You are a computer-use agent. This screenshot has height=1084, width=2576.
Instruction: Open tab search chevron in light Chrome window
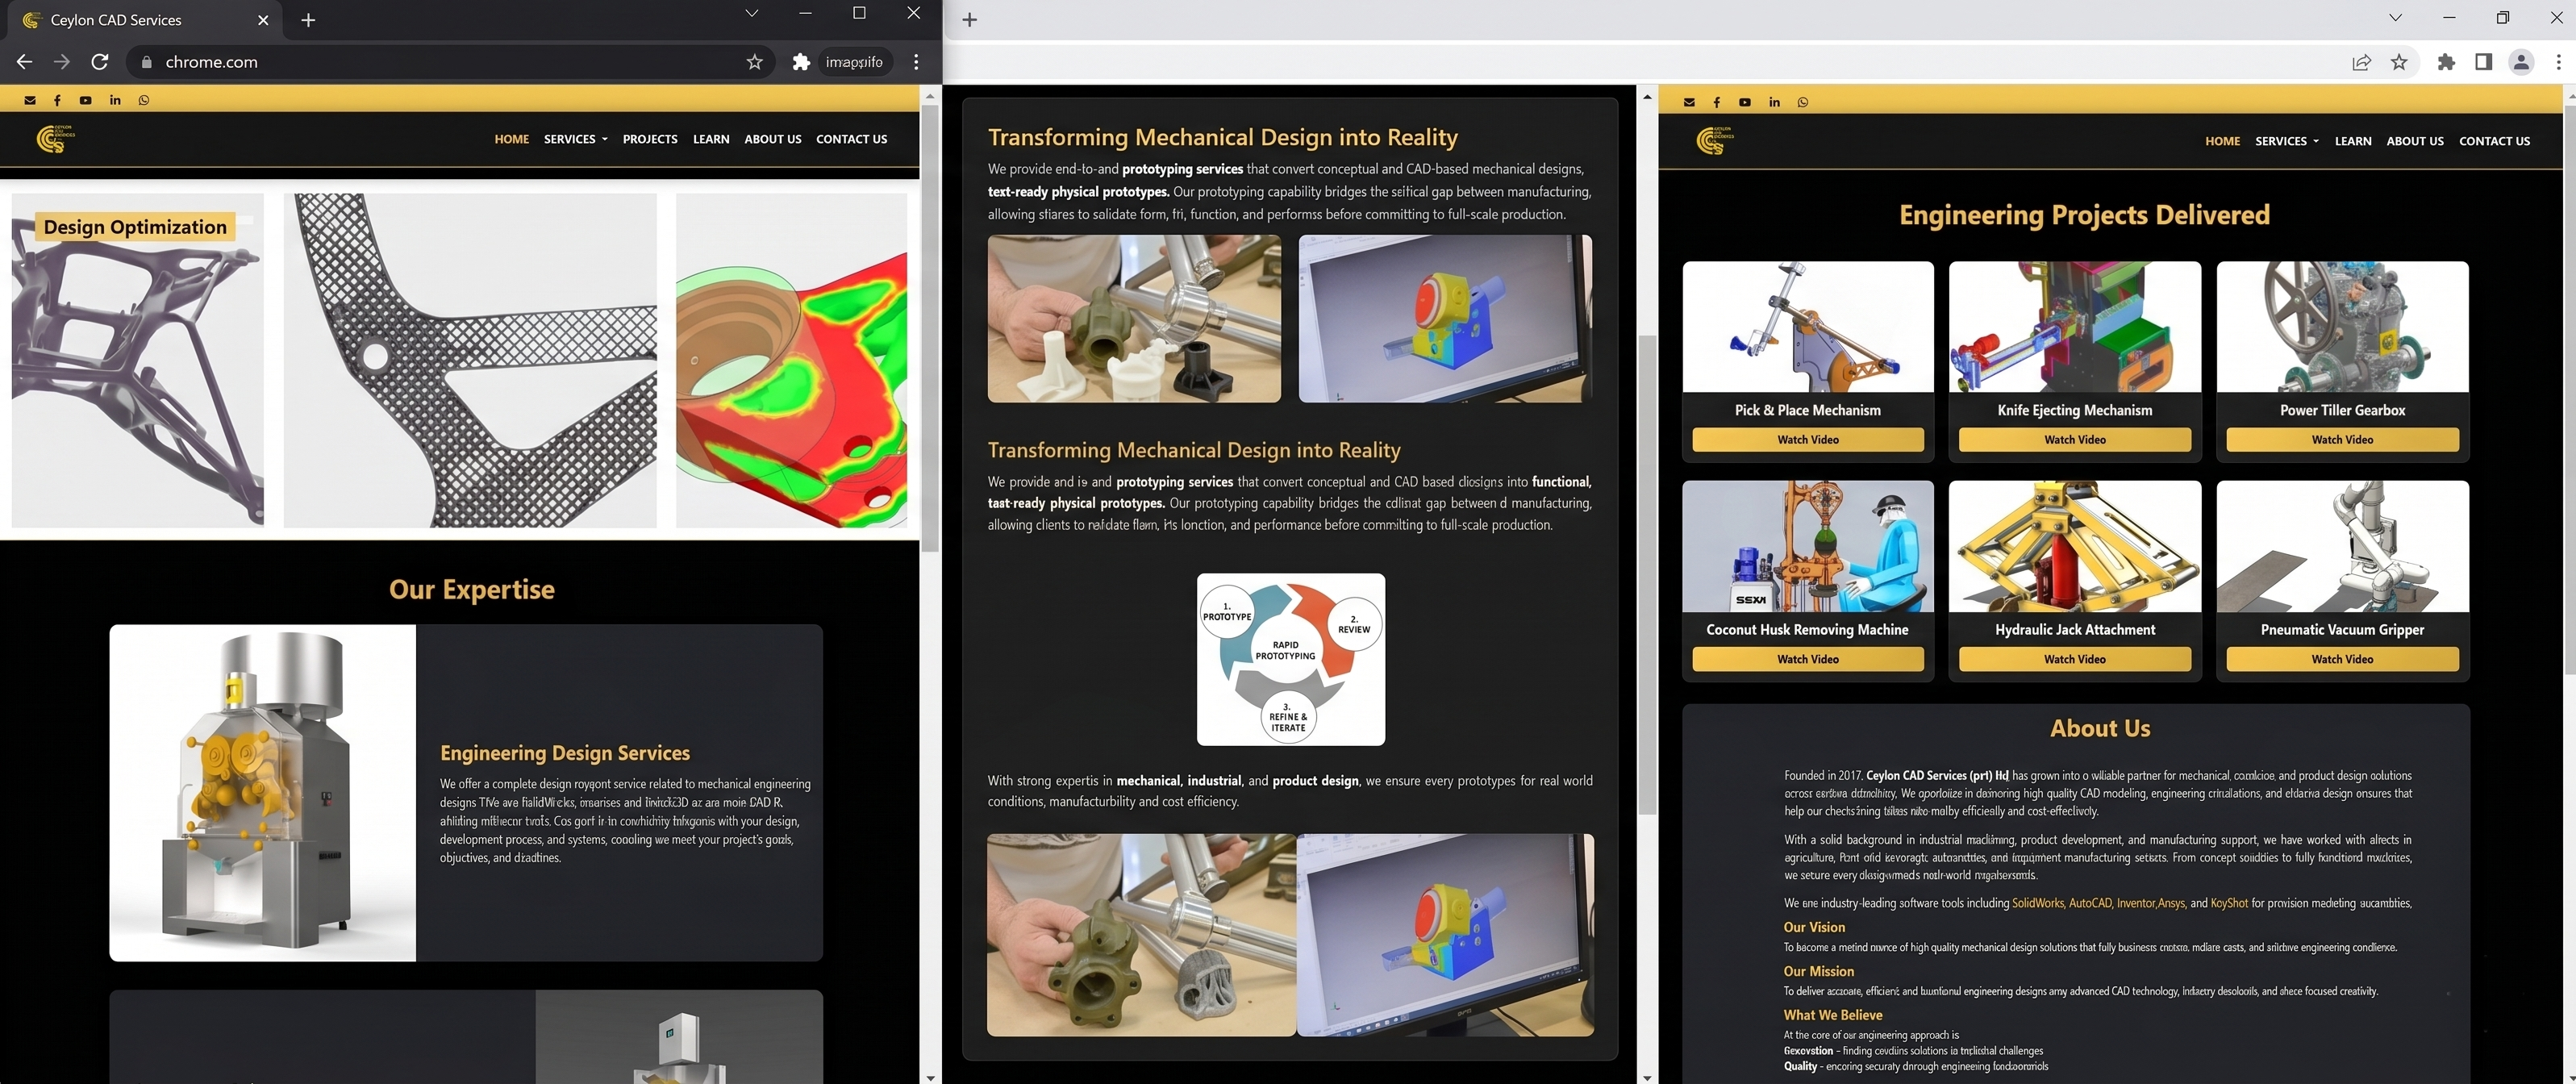(x=2395, y=17)
